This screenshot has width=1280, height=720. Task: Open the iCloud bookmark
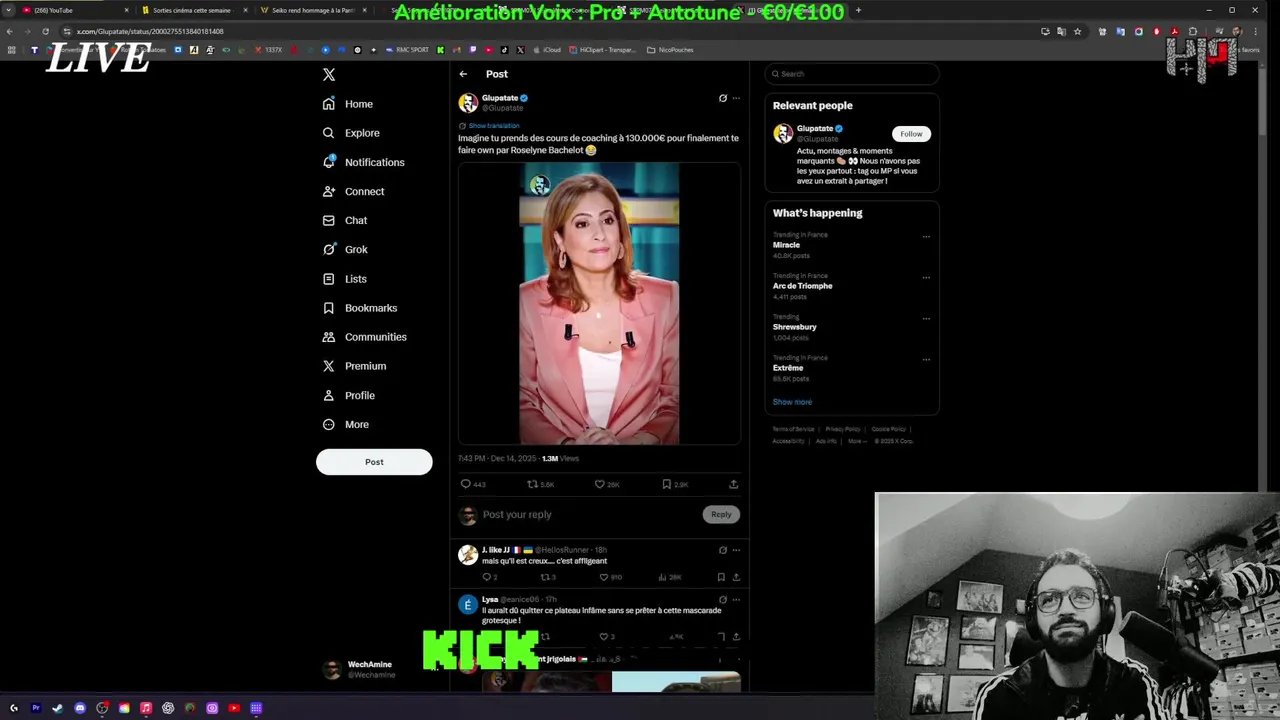[x=547, y=50]
